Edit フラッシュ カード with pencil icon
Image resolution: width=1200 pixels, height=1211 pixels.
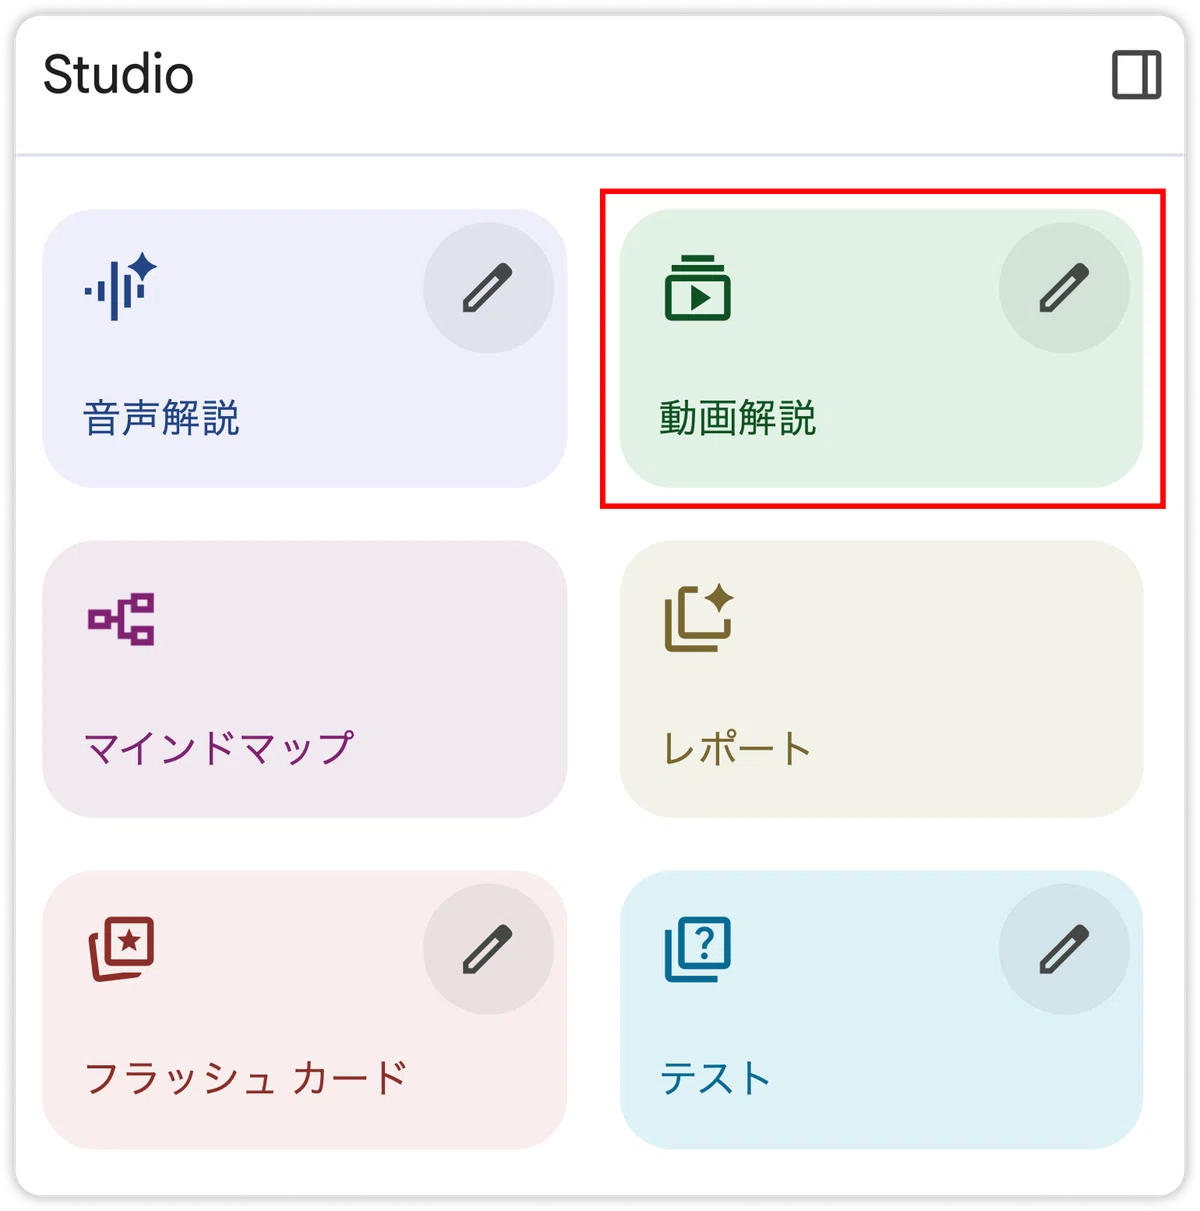pyautogui.click(x=488, y=949)
